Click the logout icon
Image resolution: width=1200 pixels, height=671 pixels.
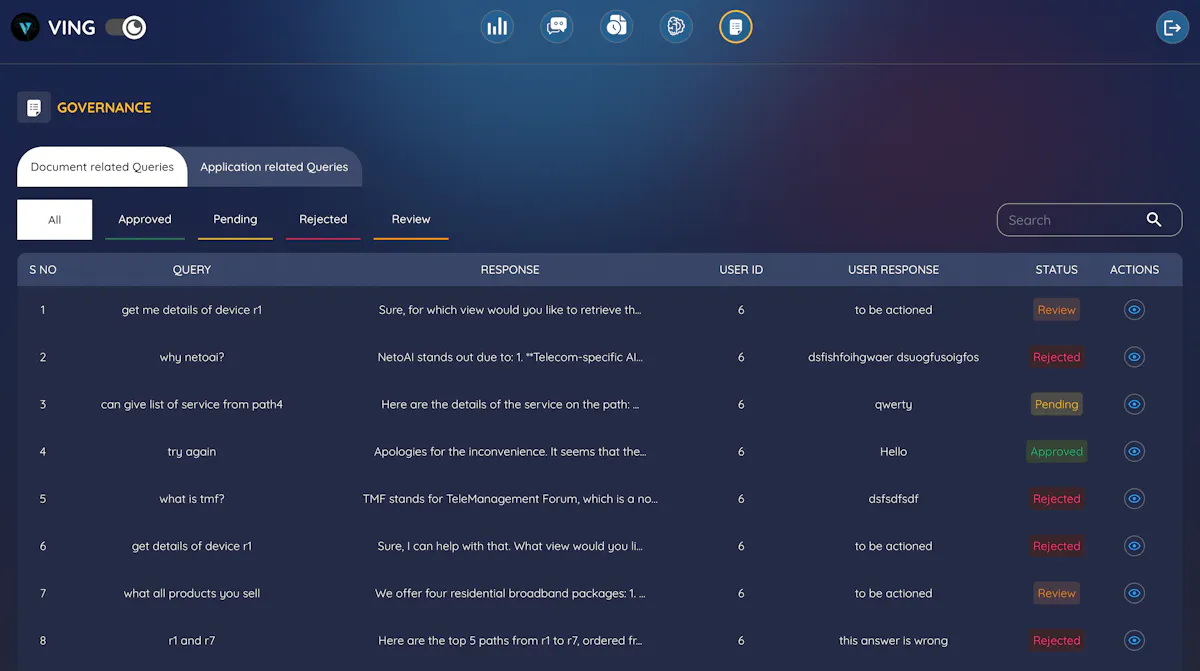point(1172,27)
